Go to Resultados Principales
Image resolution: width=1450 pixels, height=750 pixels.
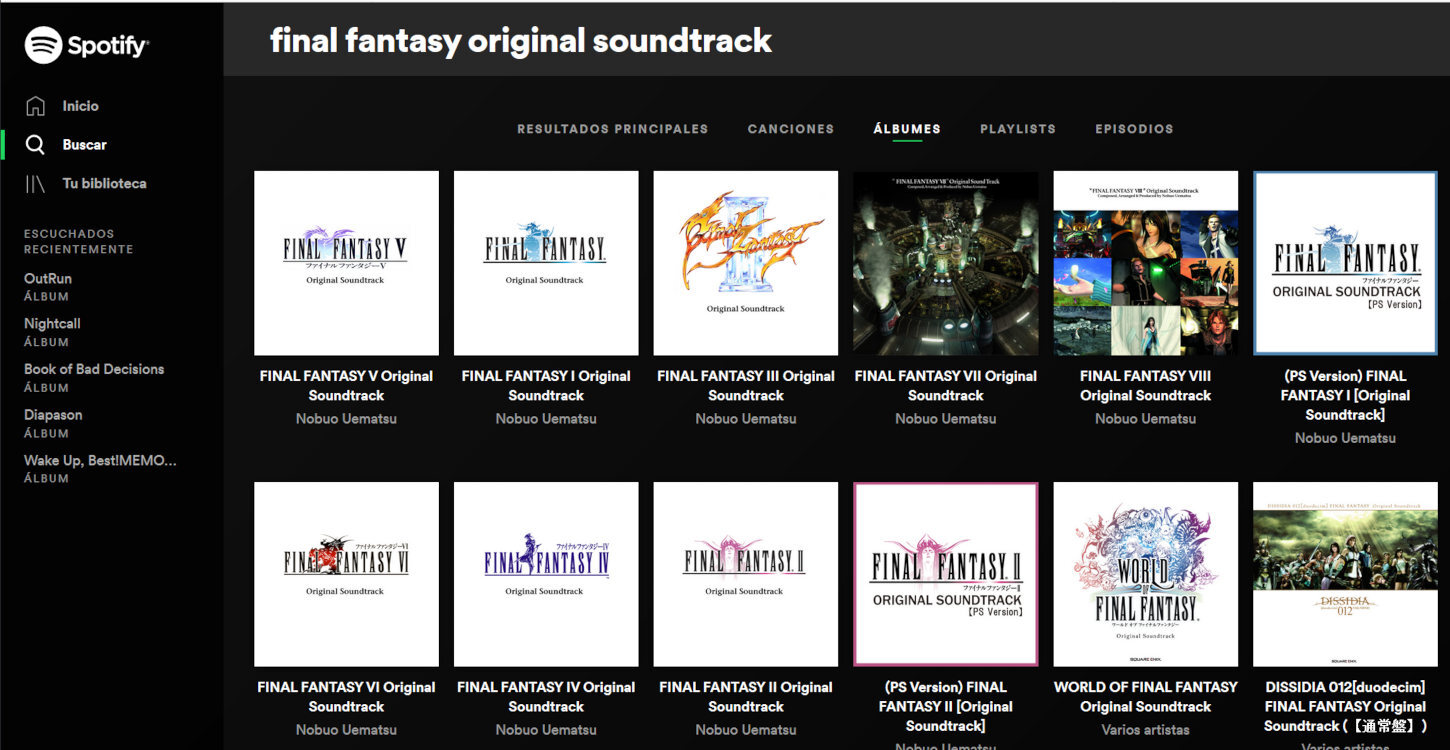tap(612, 128)
